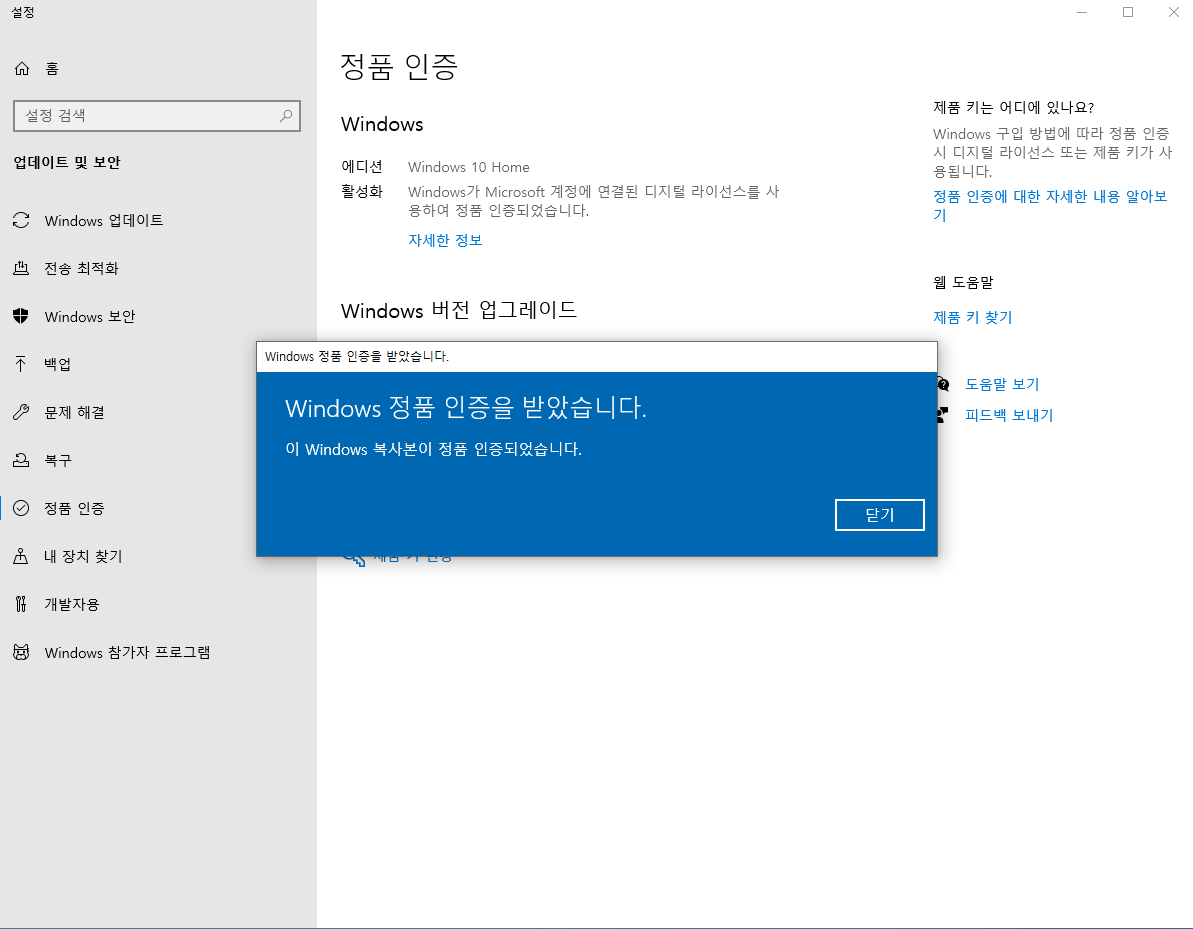
Task: Click the 복구 recovery icon
Action: (21, 460)
